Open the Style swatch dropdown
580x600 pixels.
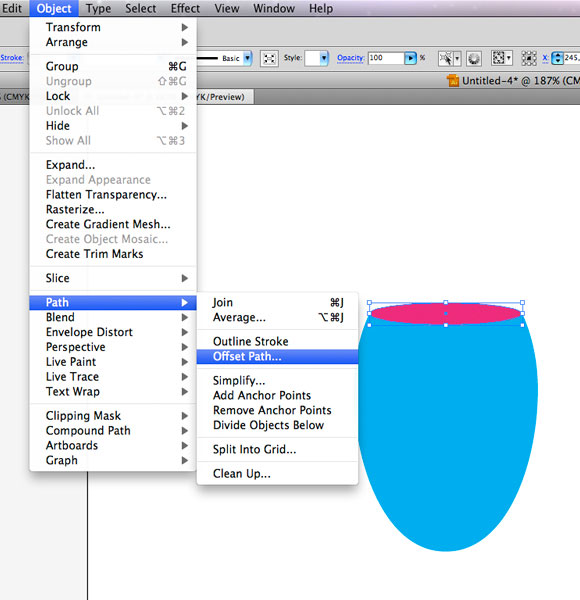[324, 58]
